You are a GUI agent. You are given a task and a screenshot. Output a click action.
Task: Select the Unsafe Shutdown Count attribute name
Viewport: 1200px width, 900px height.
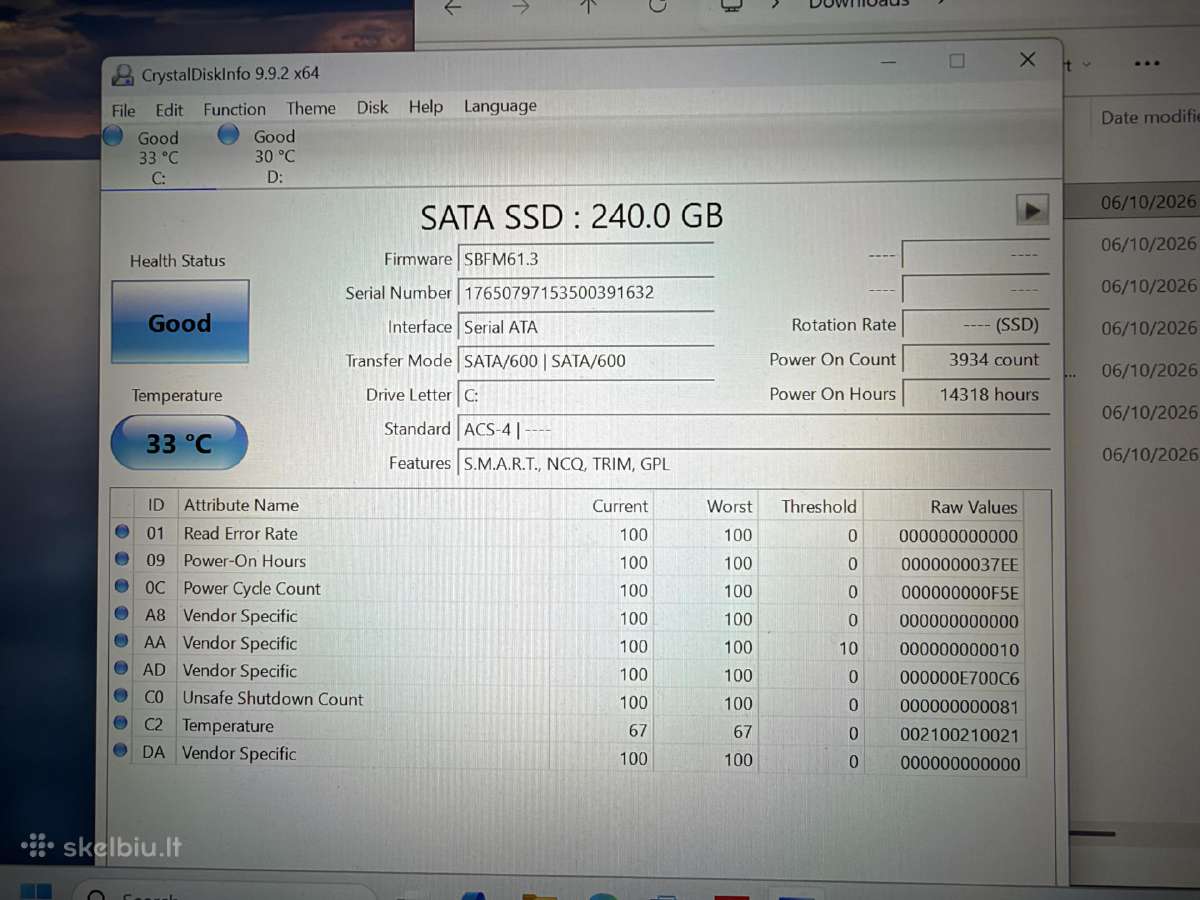pos(273,699)
